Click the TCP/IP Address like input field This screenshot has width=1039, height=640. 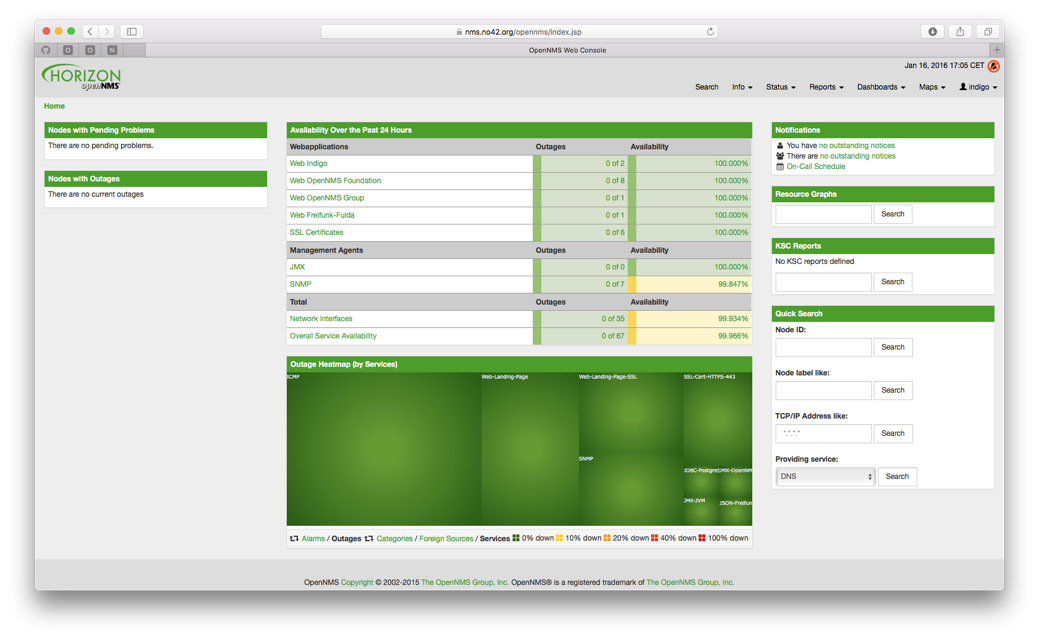point(823,434)
